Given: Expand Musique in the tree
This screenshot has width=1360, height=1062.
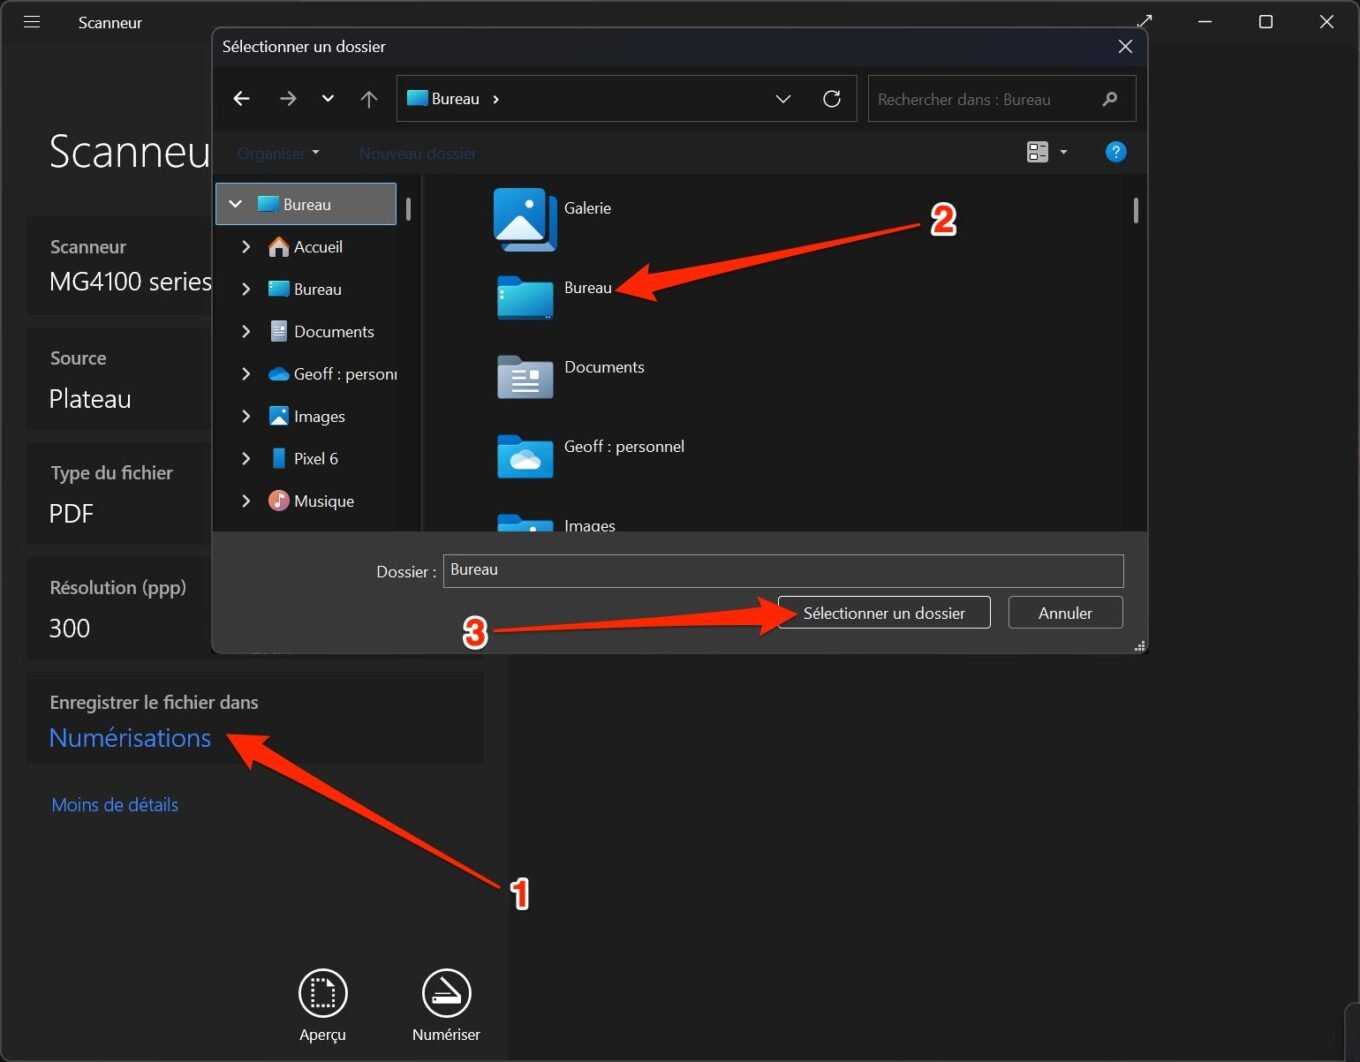Looking at the screenshot, I should click(x=246, y=501).
